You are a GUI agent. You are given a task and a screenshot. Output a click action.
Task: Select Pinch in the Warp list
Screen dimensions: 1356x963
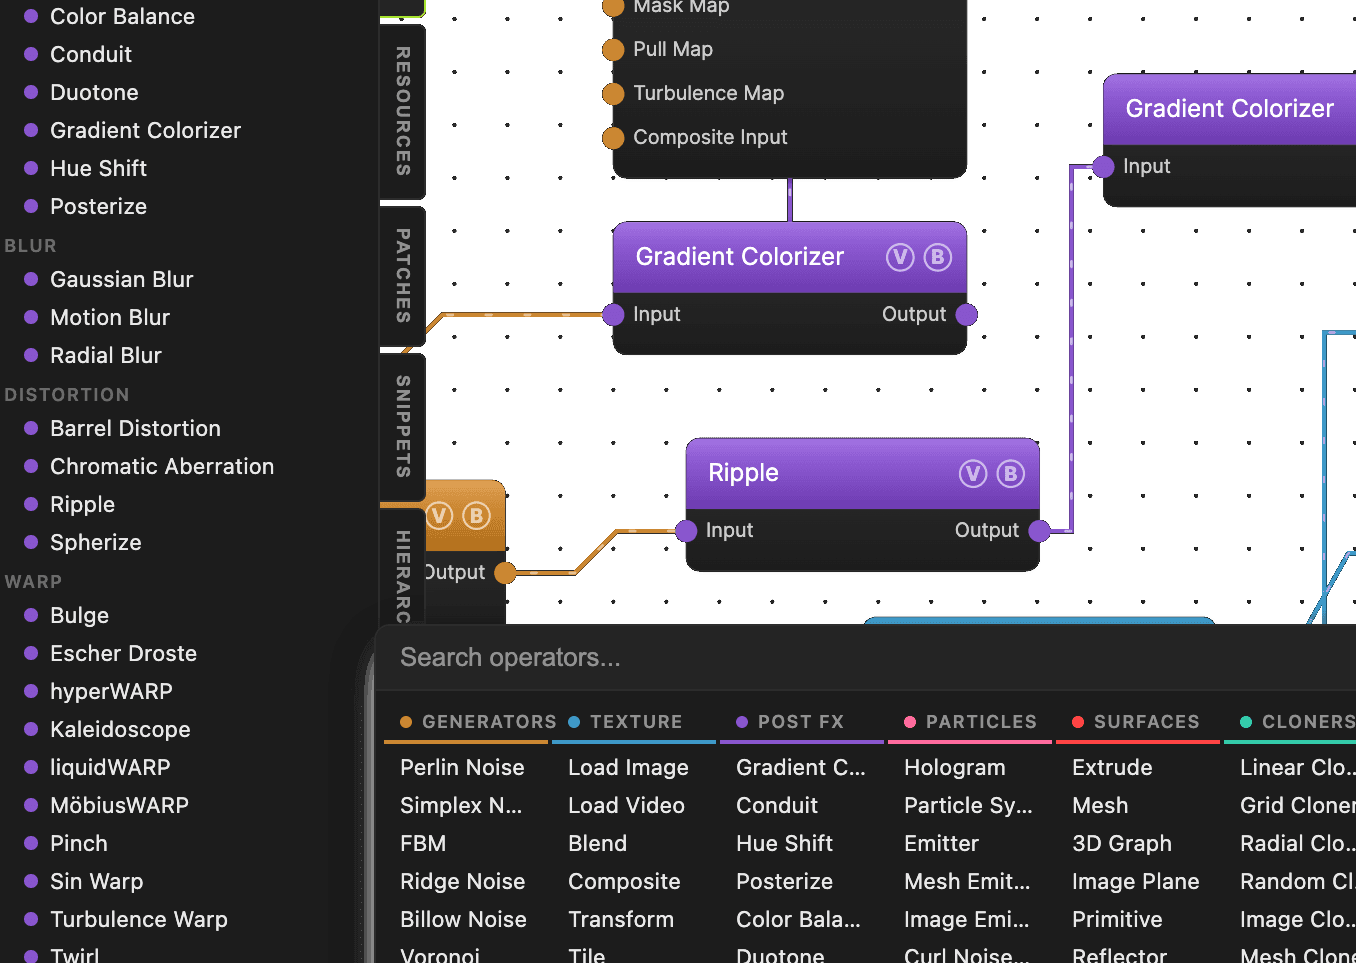pos(79,844)
